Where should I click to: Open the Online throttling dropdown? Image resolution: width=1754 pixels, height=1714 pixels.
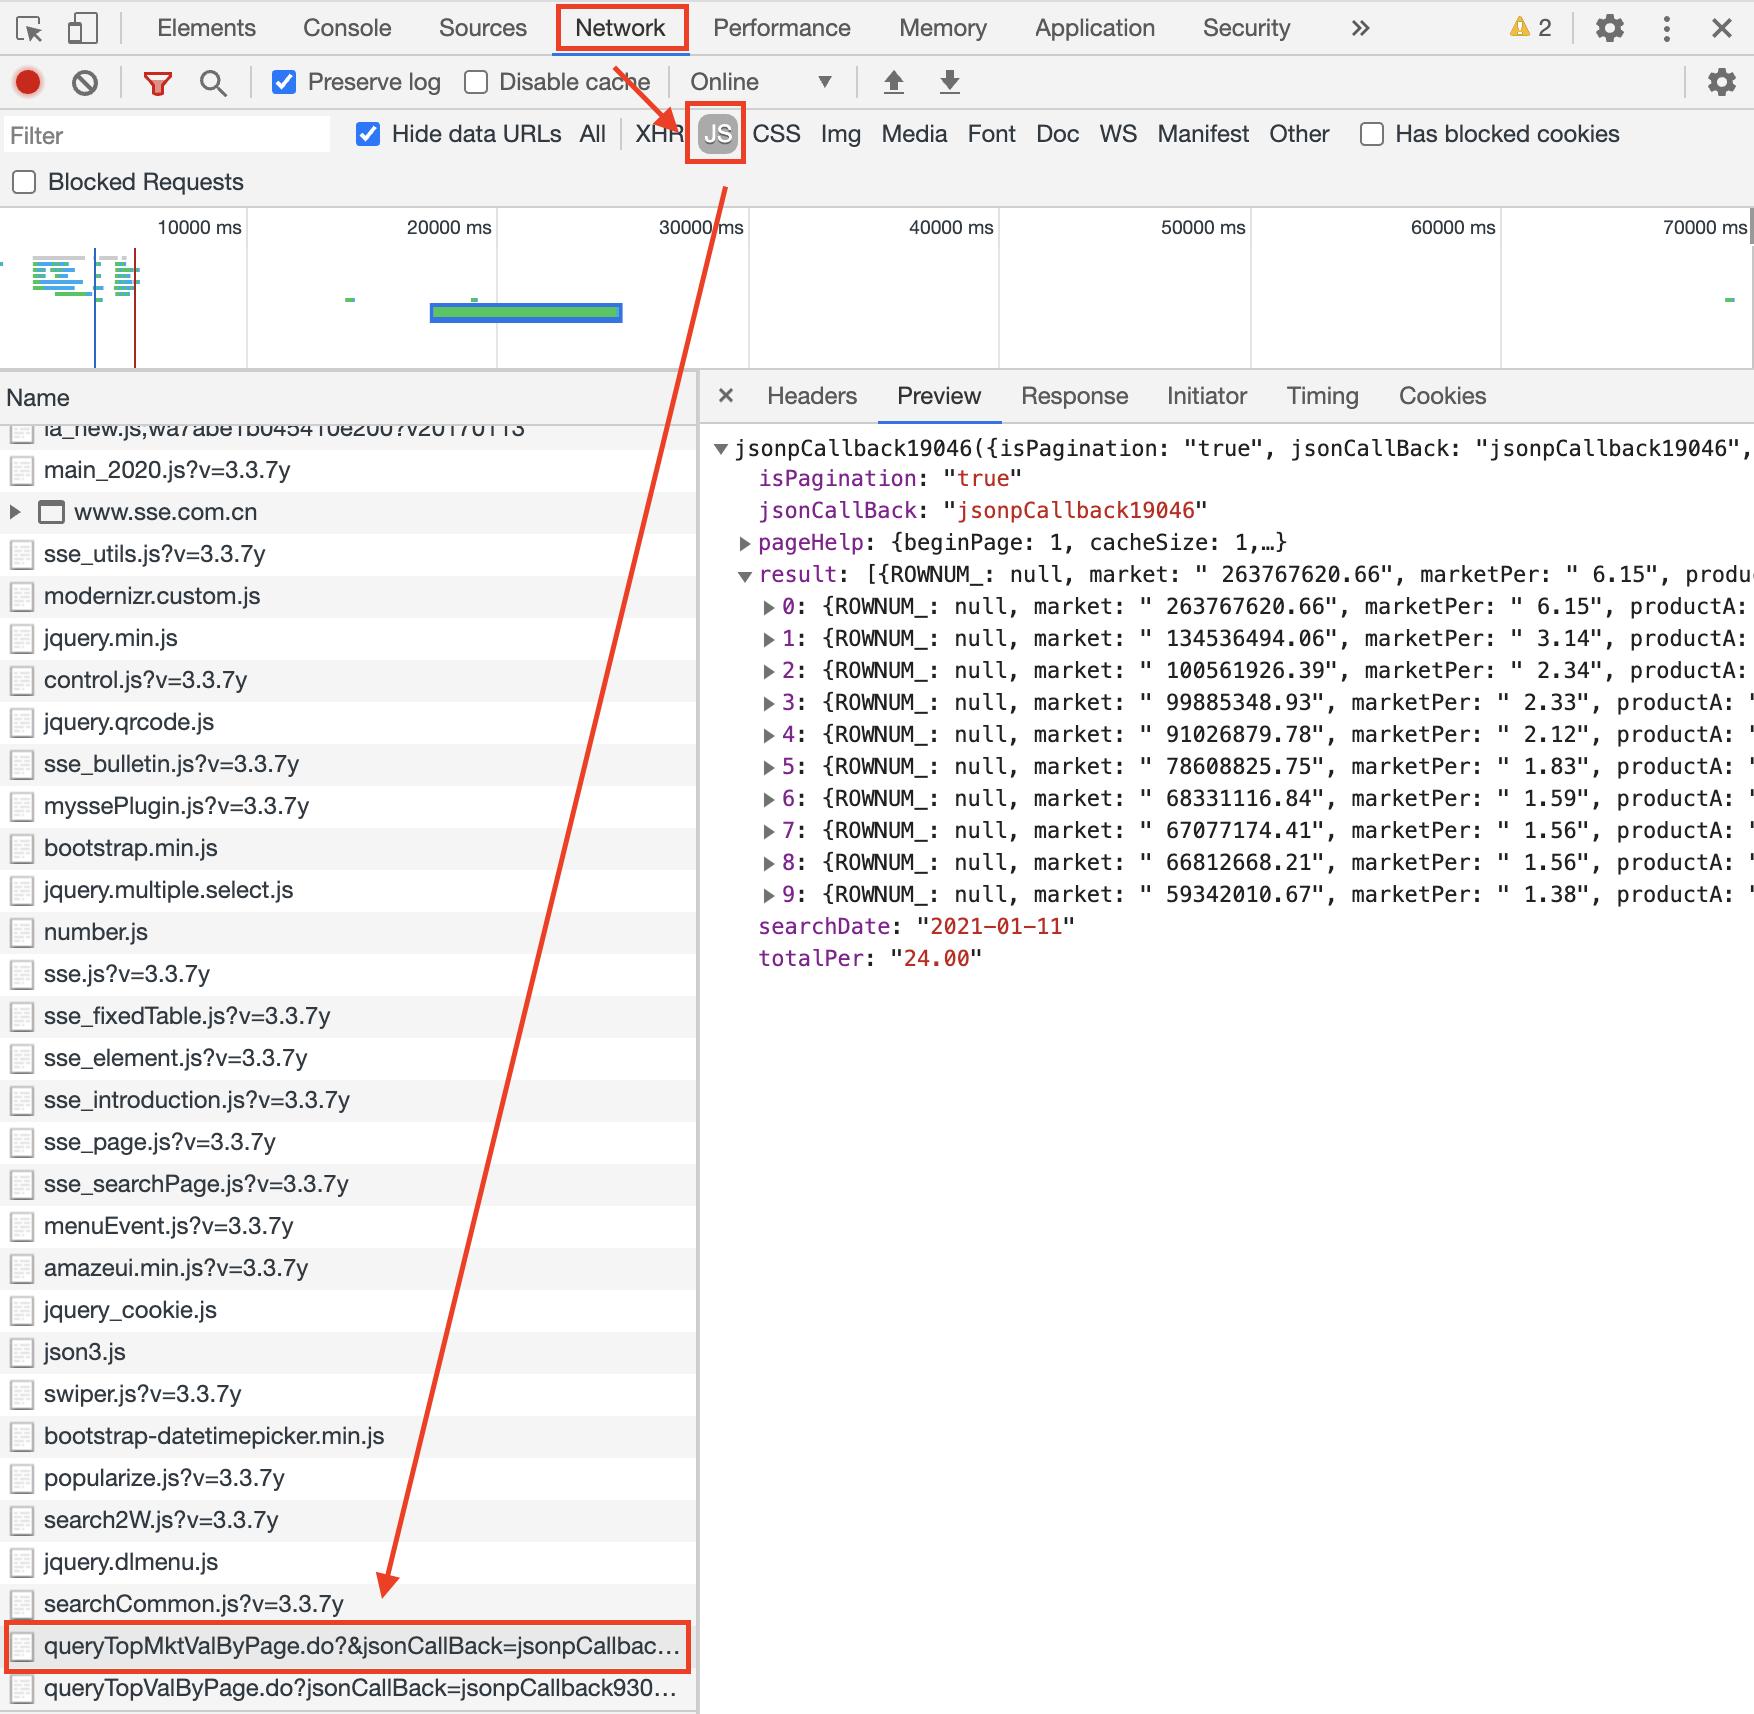[760, 82]
